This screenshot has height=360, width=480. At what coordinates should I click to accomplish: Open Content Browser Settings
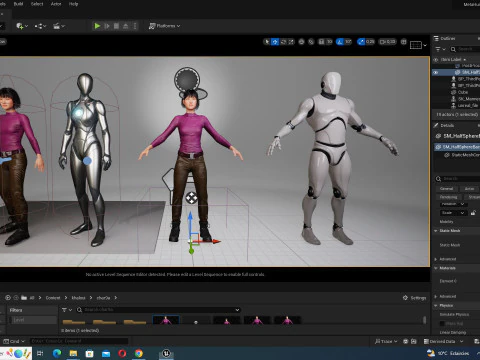[414, 298]
